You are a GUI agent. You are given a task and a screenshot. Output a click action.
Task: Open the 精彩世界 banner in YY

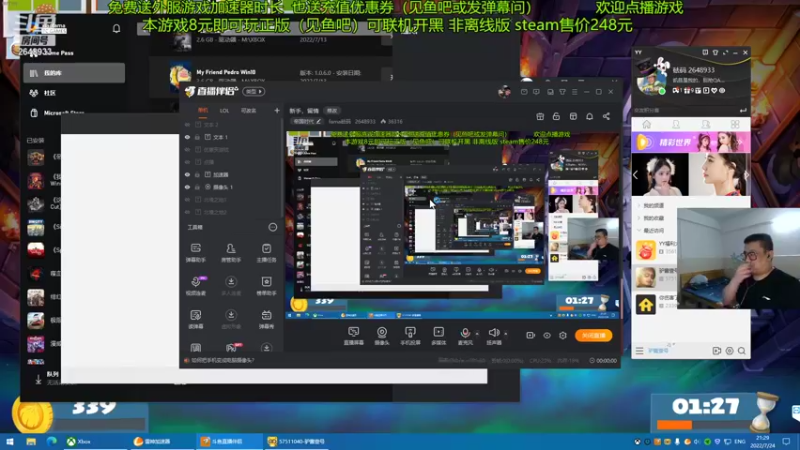[691, 142]
